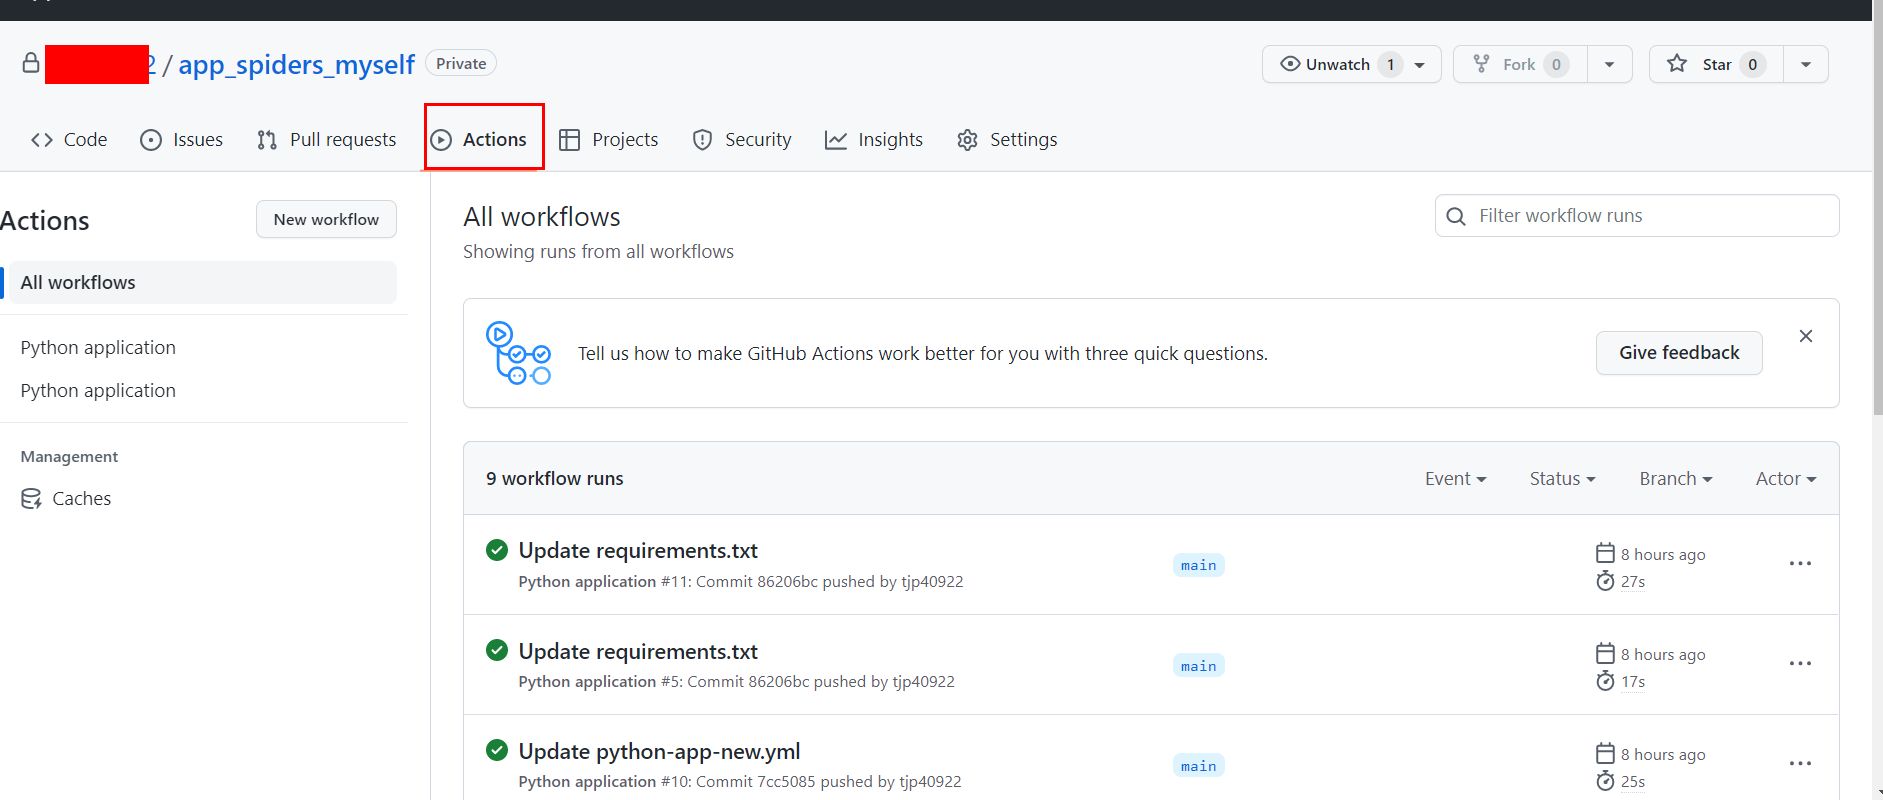
Task: Click the calendar icon for run #5
Action: pyautogui.click(x=1605, y=653)
